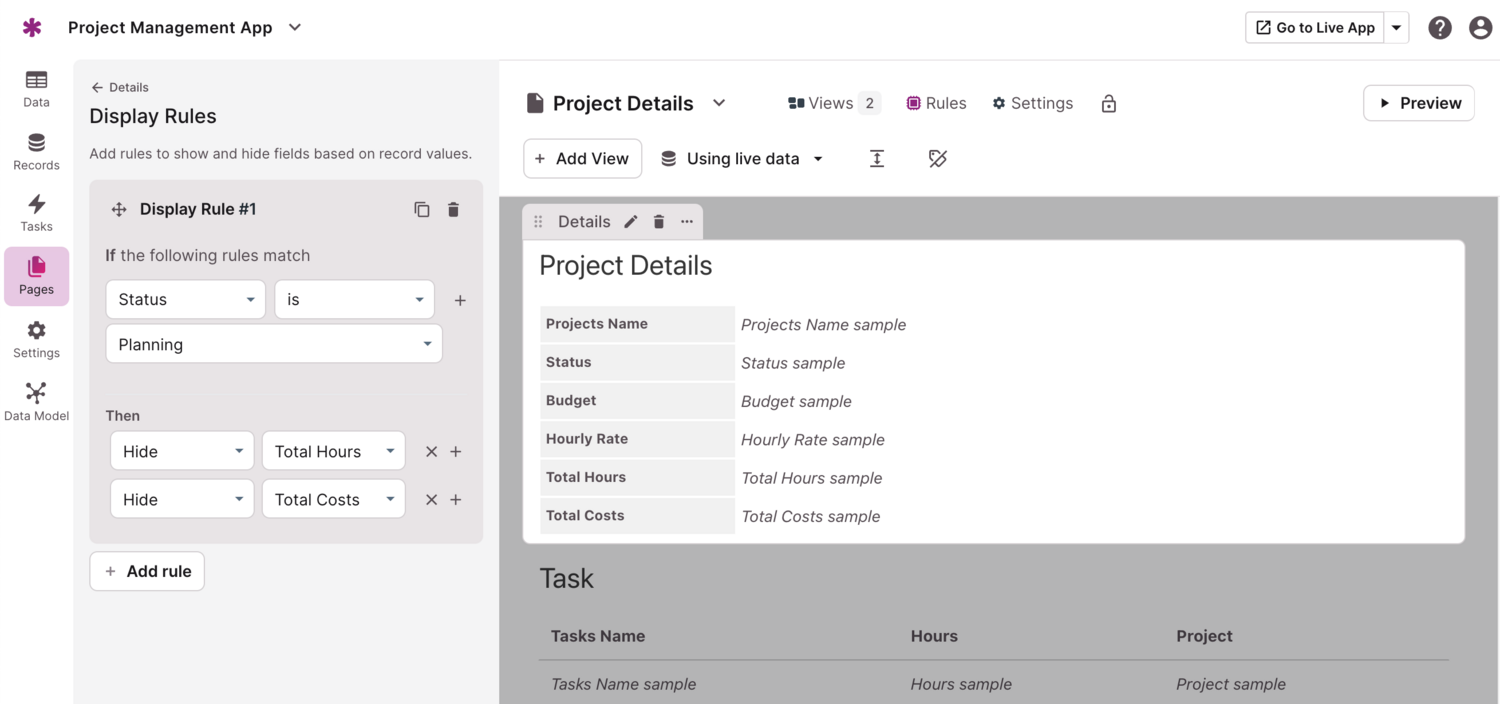Go back to Details link
Screen dimensions: 1500x704
[x=120, y=88]
